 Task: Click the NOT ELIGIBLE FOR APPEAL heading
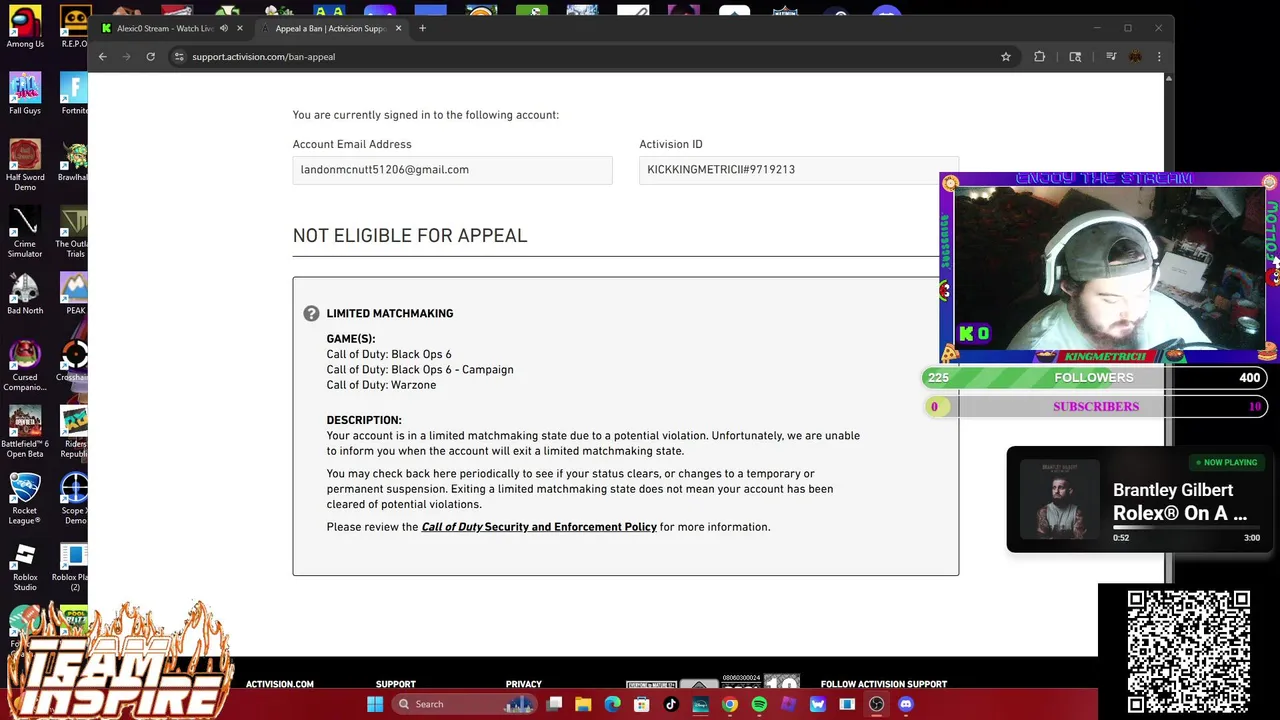click(x=410, y=236)
